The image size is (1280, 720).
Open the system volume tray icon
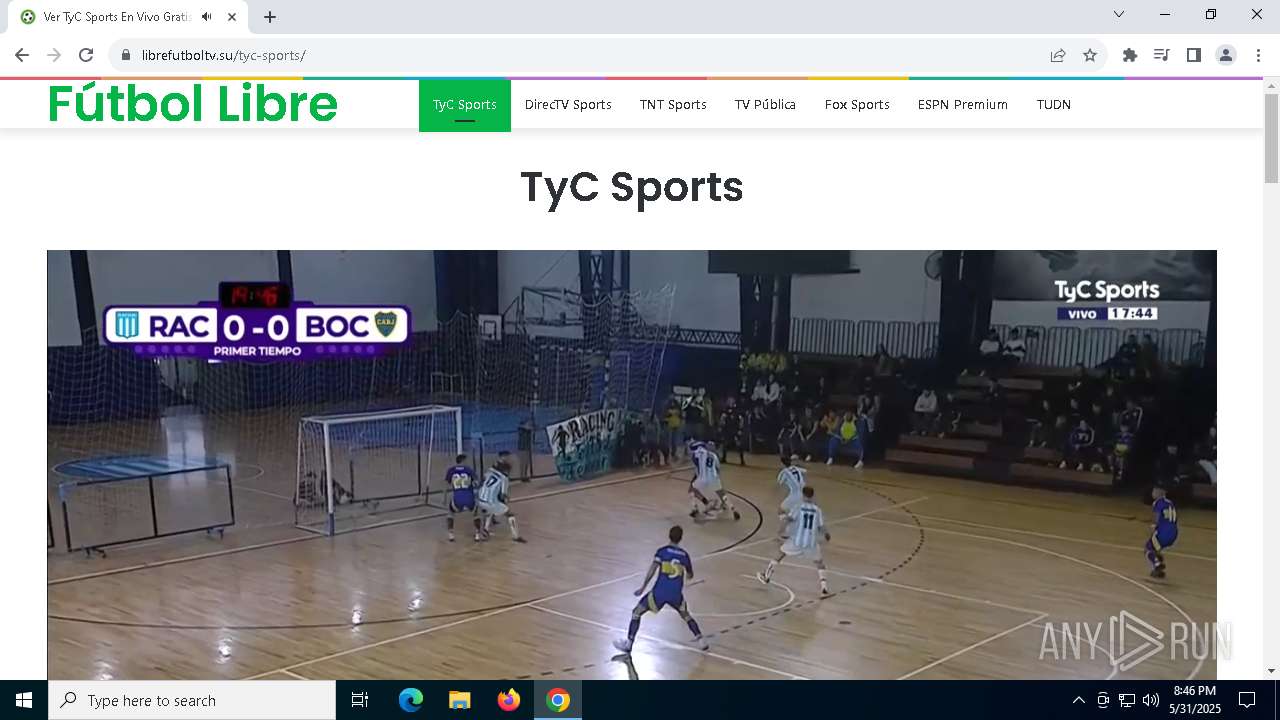[1151, 700]
